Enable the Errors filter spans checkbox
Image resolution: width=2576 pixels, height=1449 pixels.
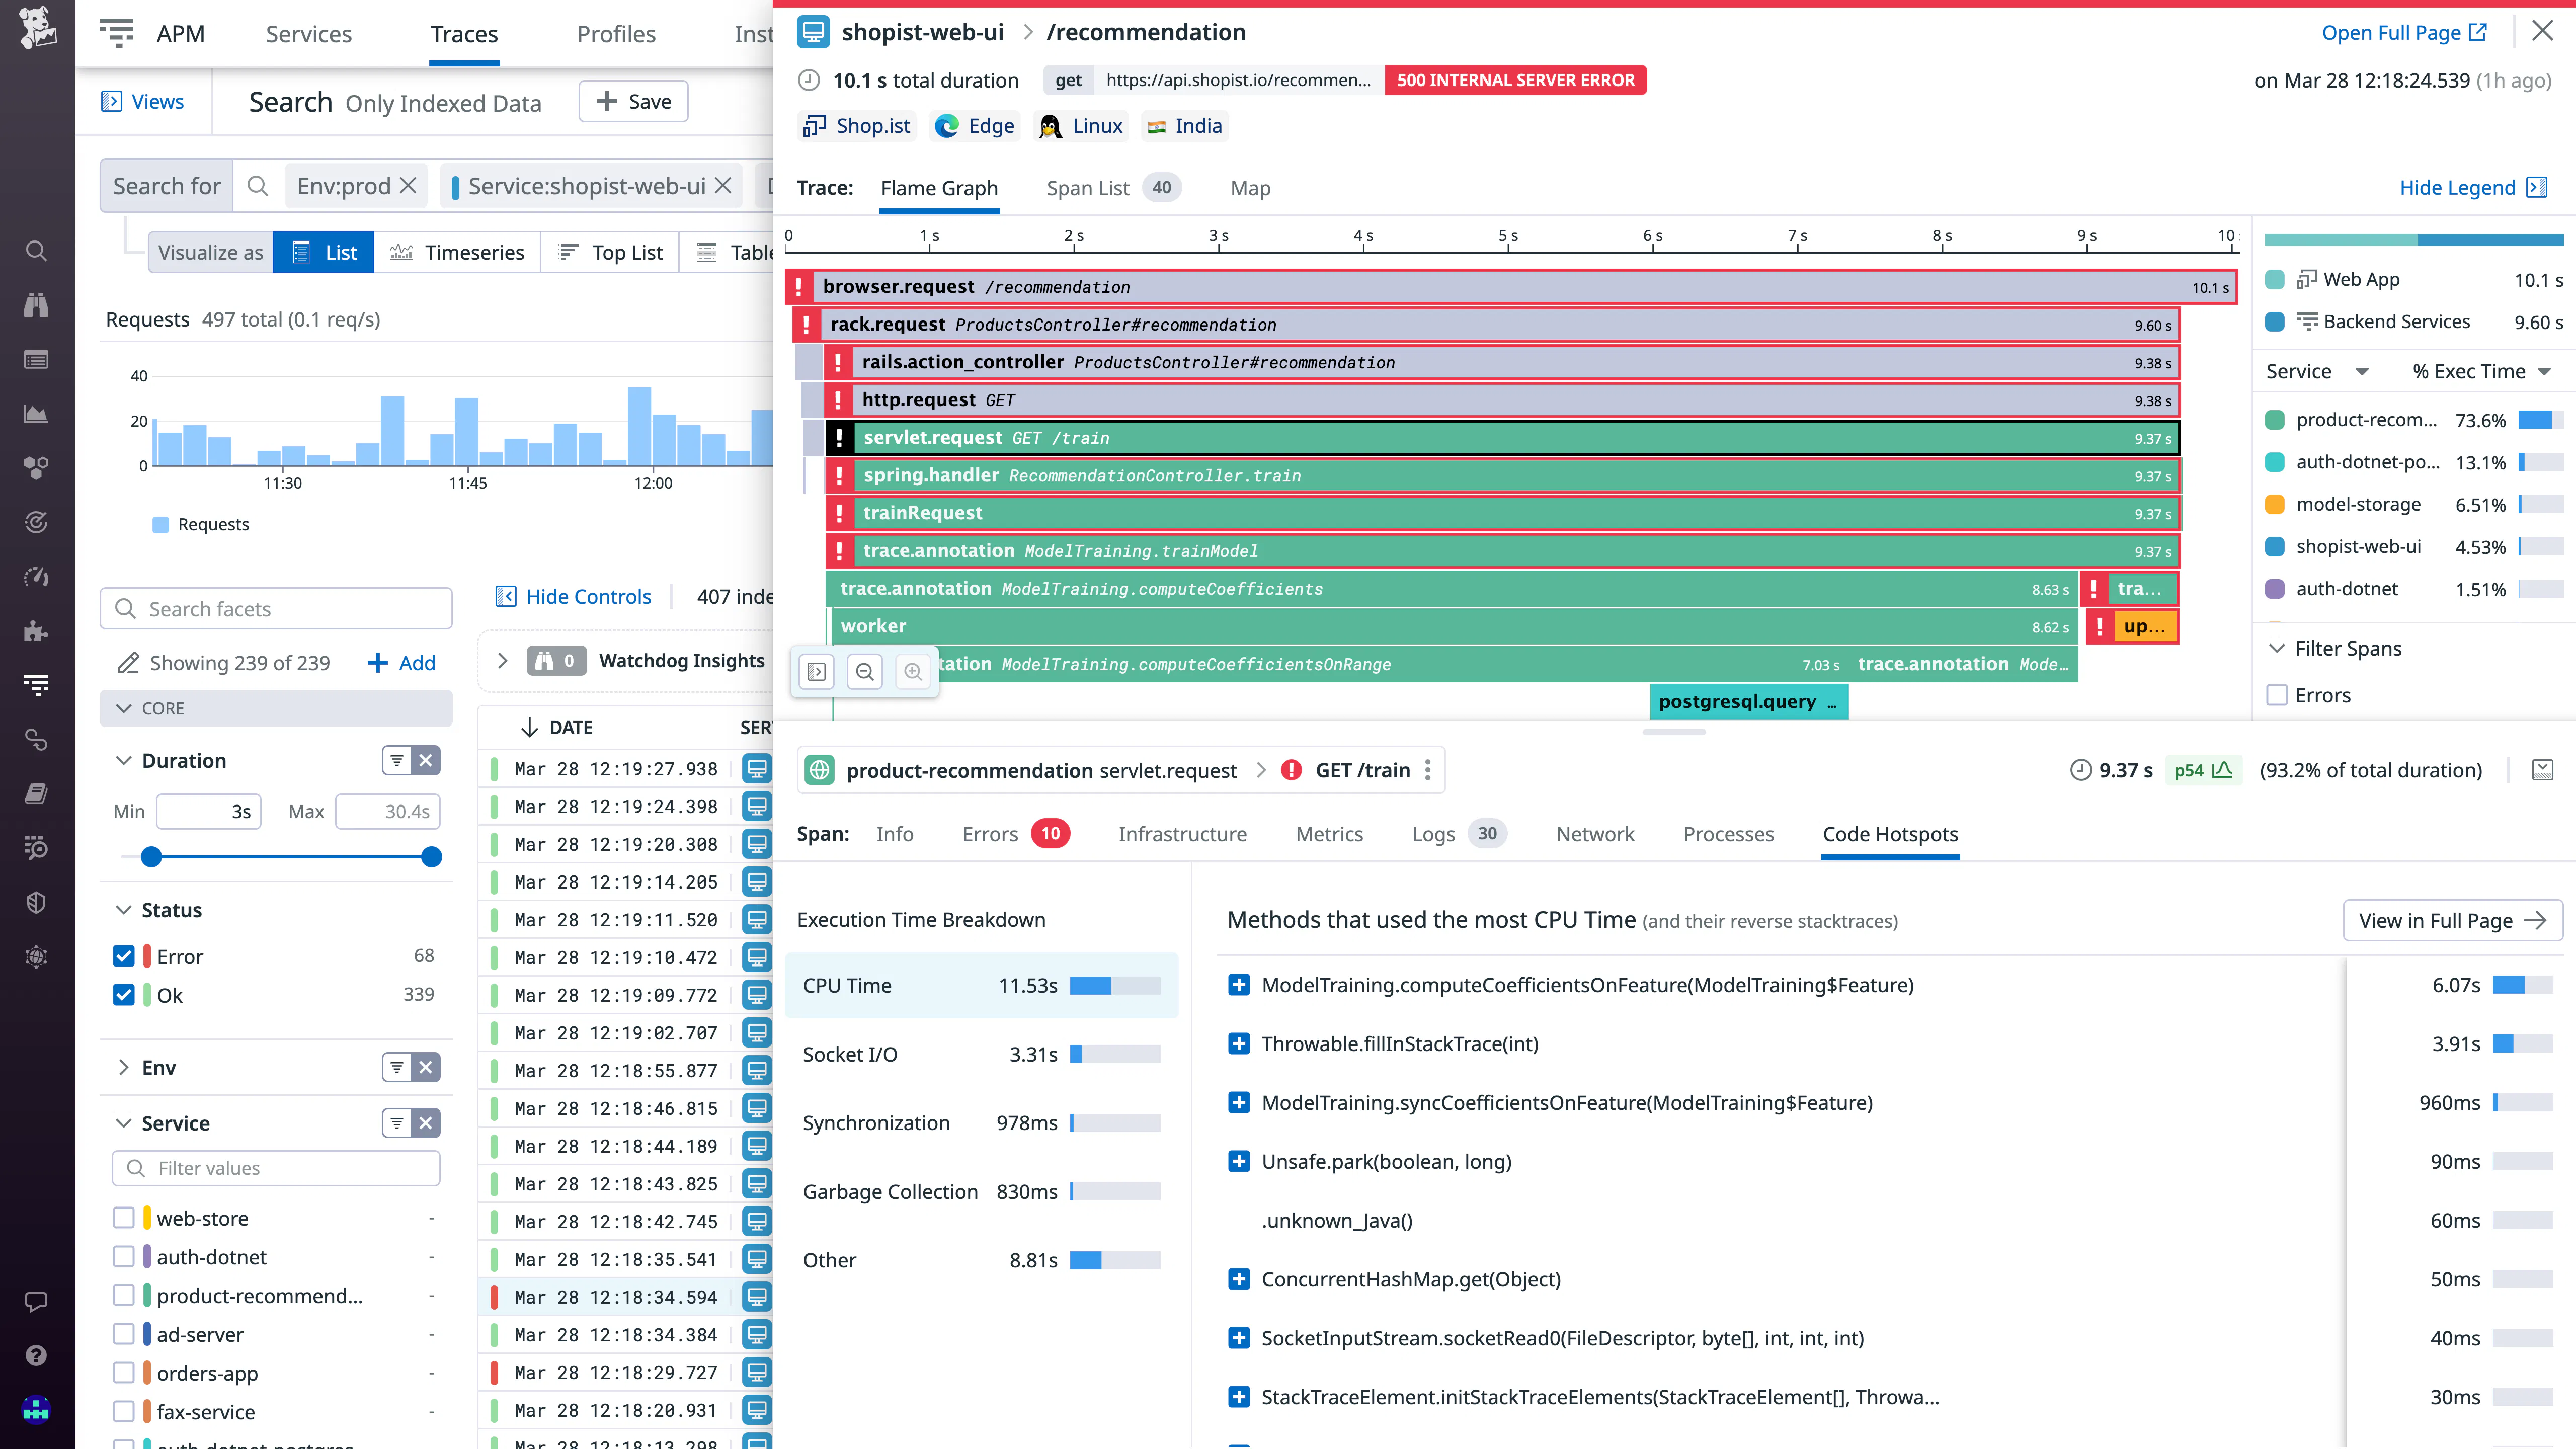click(x=2277, y=695)
